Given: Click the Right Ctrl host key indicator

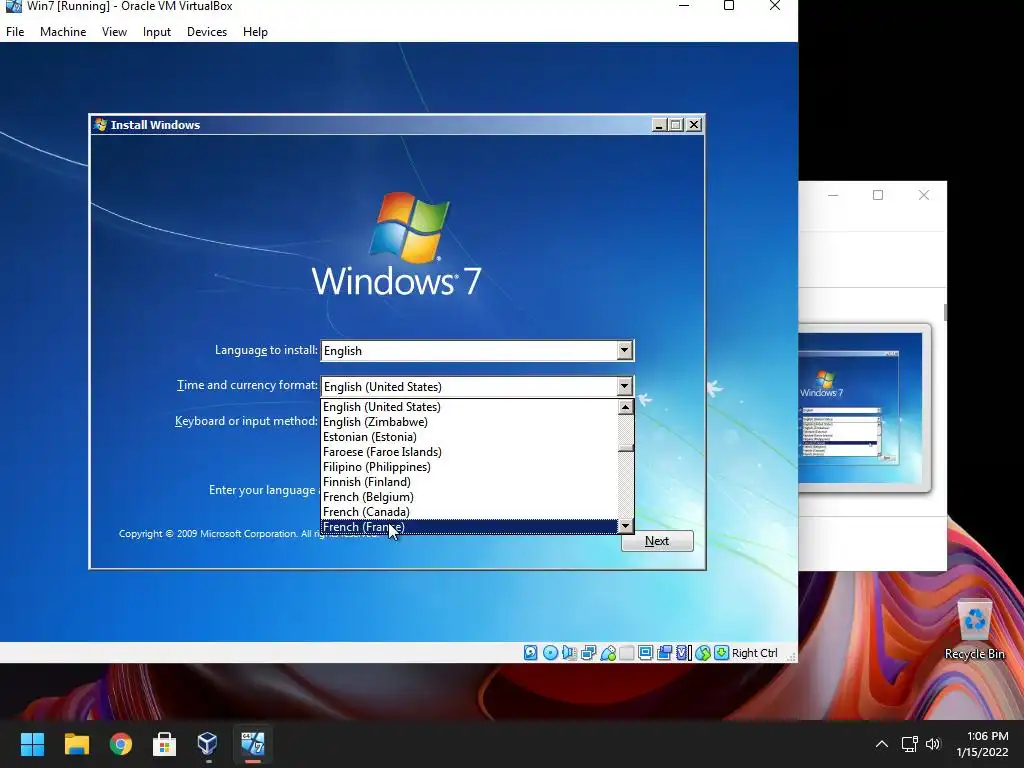Looking at the screenshot, I should [754, 652].
